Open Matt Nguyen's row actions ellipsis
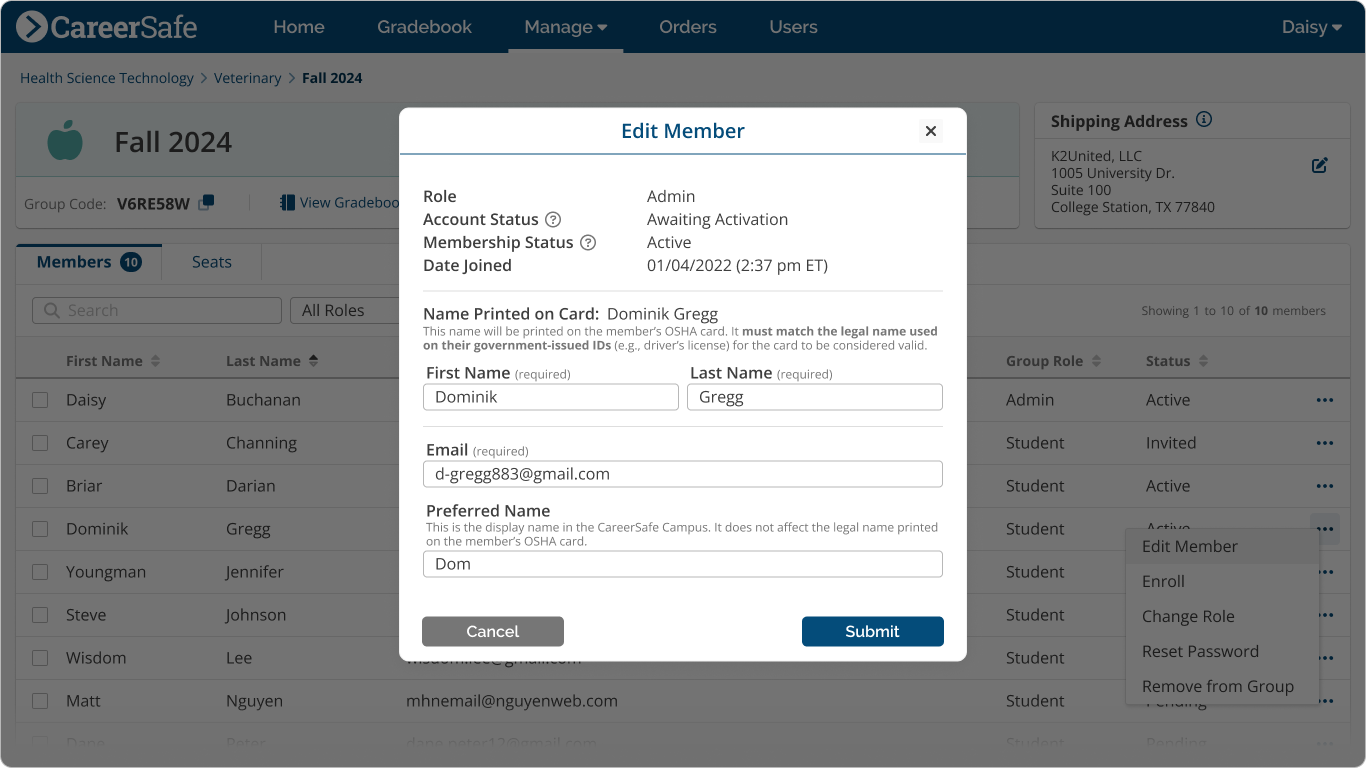The width and height of the screenshot is (1366, 768). (1325, 701)
